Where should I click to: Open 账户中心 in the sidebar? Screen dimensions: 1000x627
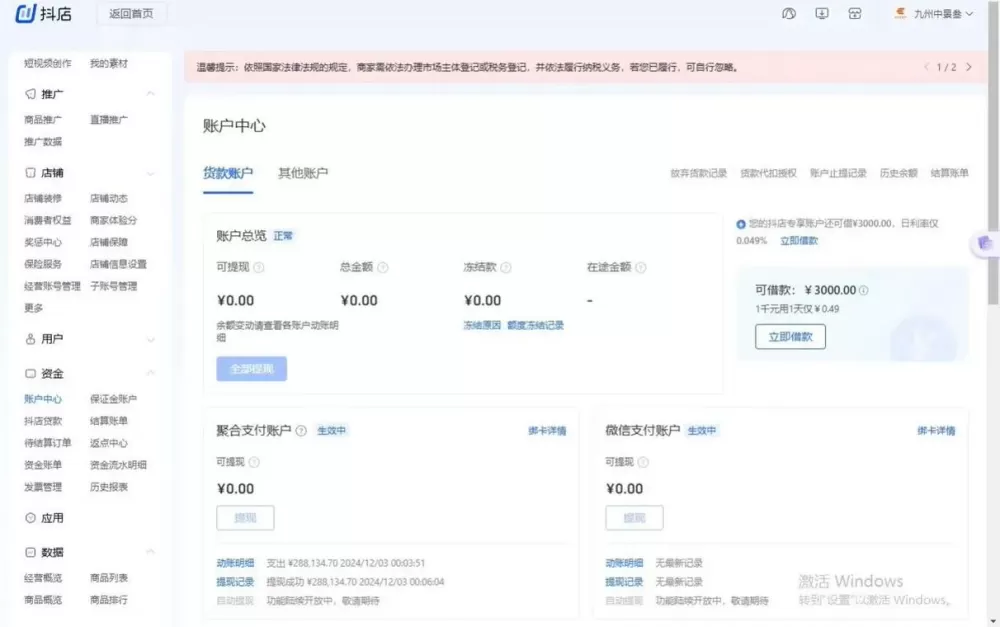pos(43,399)
